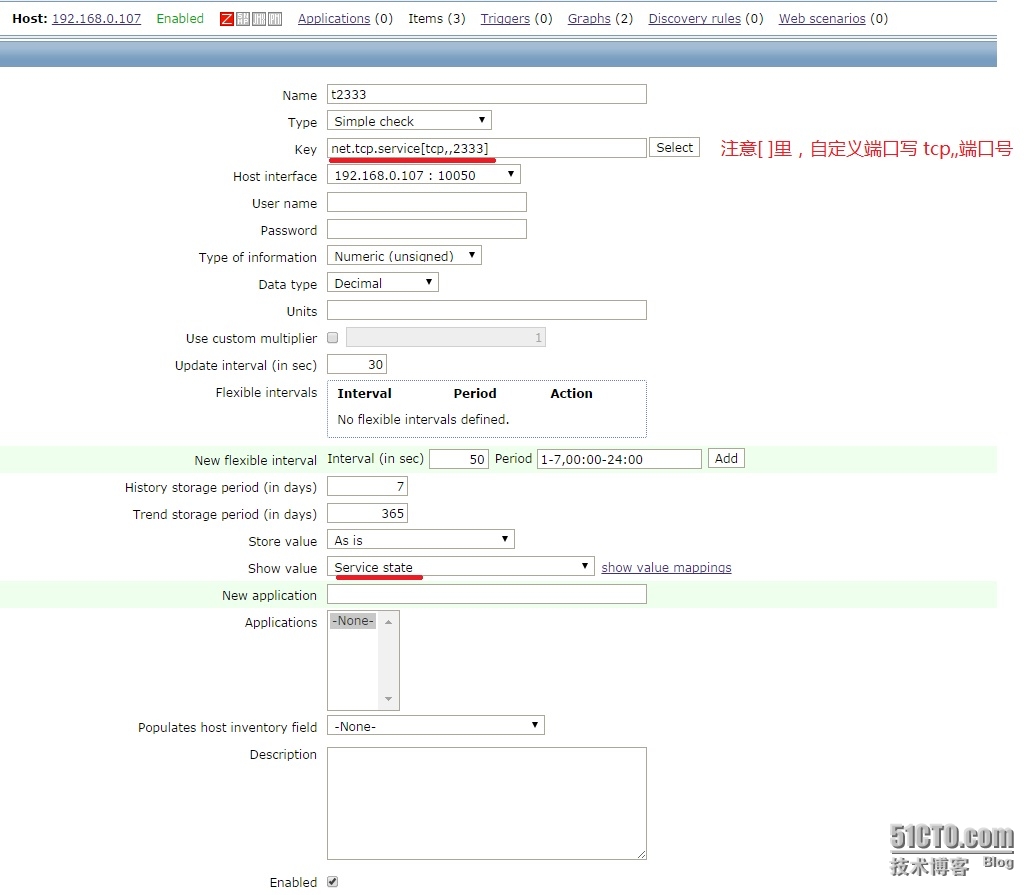The height and width of the screenshot is (895, 1033).
Task: Click the User name input field
Action: tap(427, 202)
